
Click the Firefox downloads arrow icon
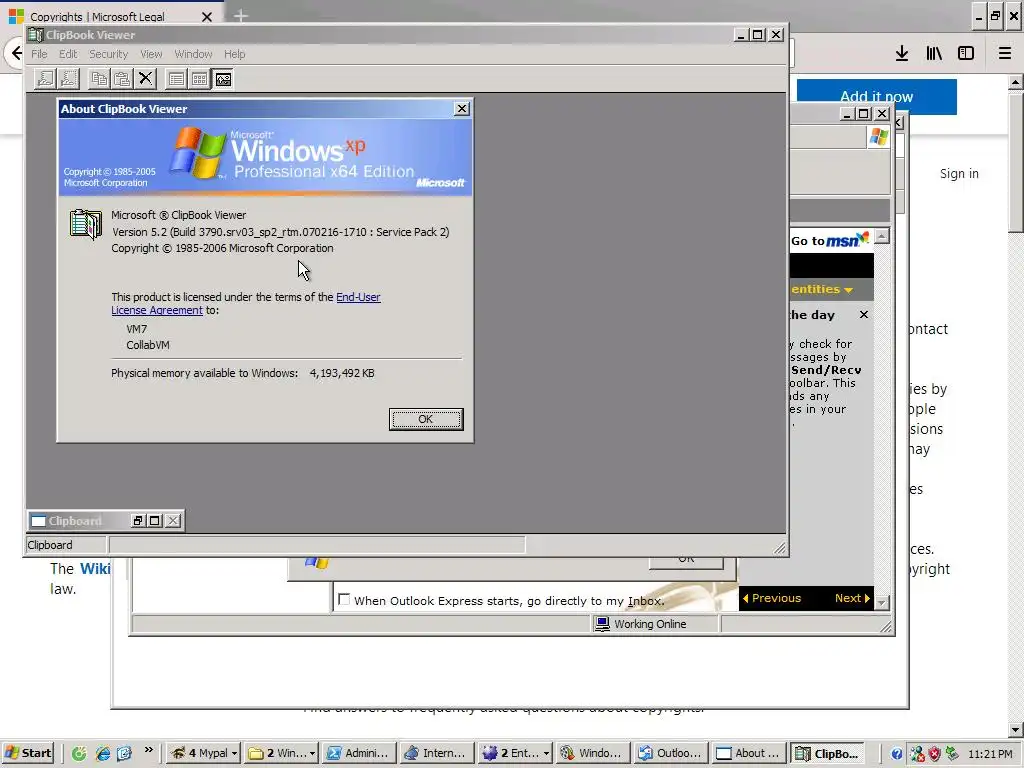[x=902, y=53]
